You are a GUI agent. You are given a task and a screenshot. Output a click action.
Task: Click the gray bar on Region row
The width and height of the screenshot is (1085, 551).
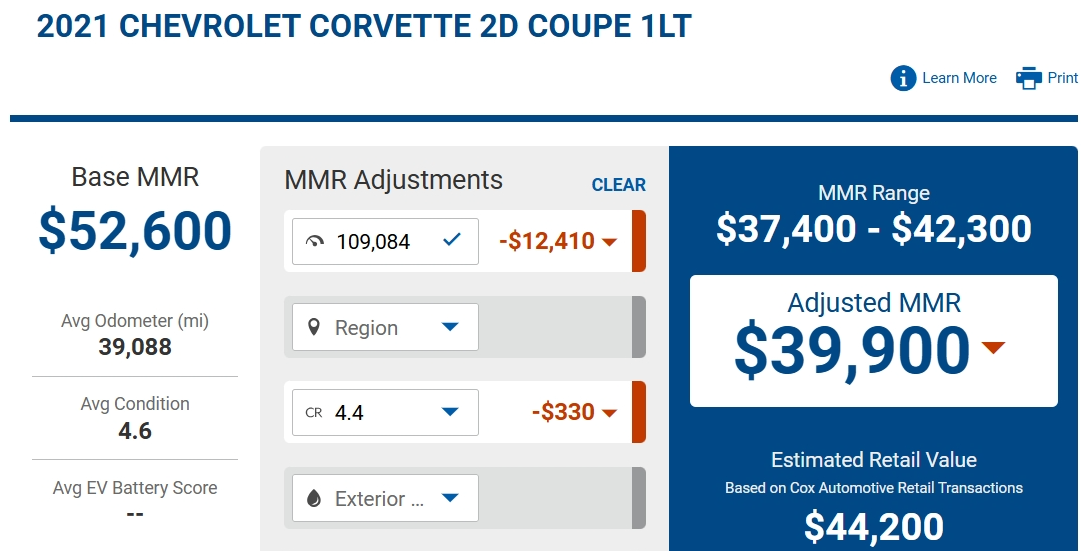pos(639,327)
